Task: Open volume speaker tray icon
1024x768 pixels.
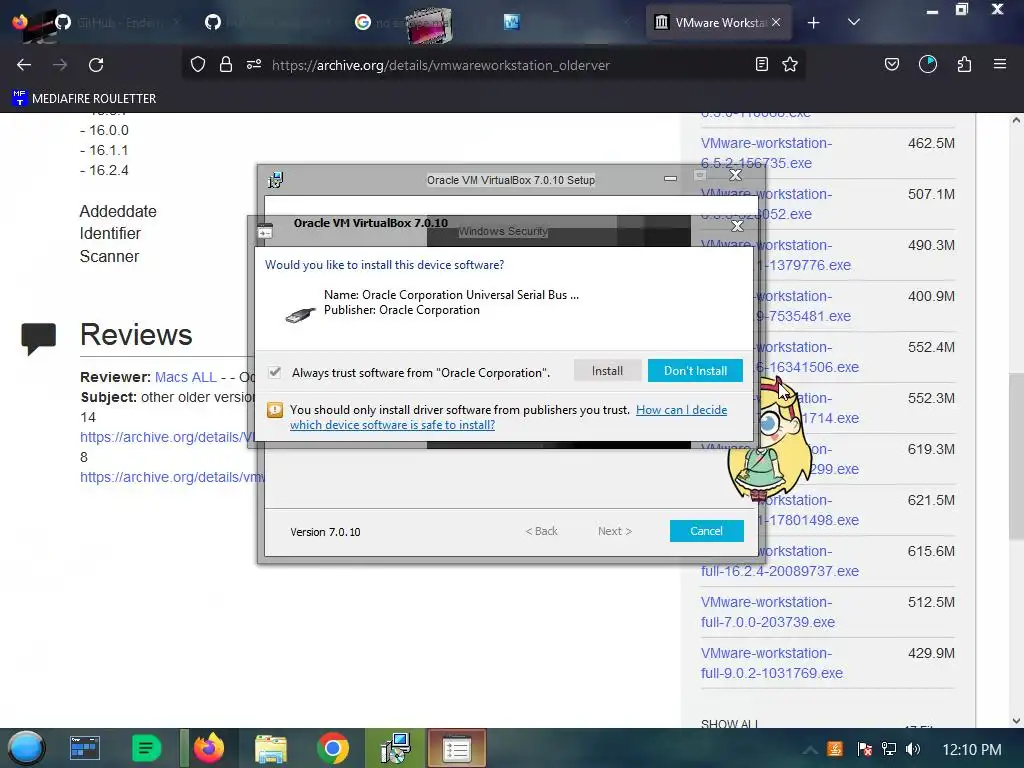Action: (x=913, y=748)
